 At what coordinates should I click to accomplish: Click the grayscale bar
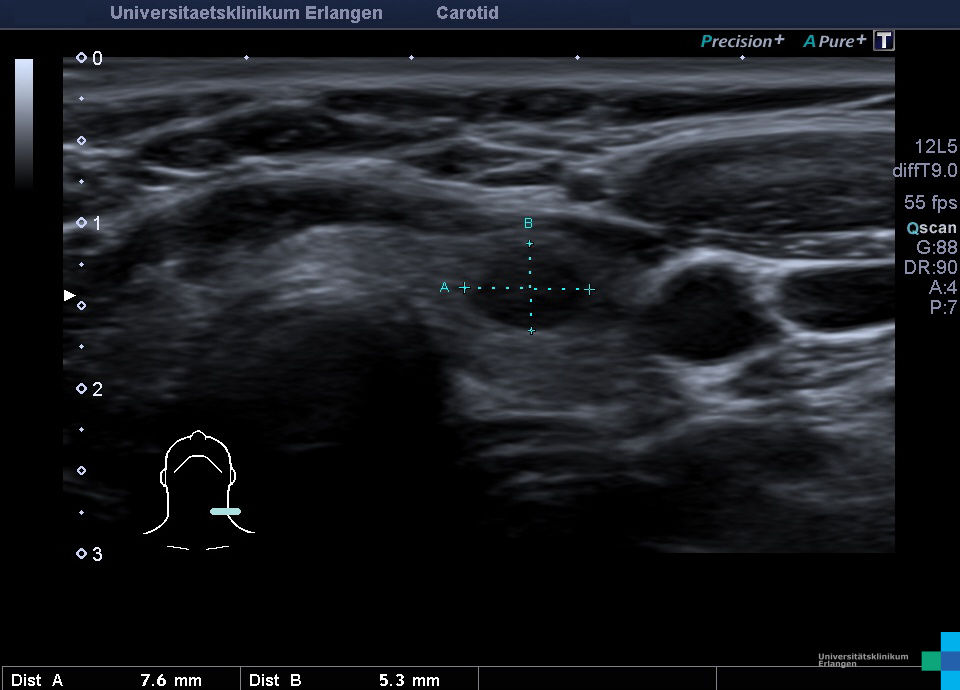coord(24,122)
